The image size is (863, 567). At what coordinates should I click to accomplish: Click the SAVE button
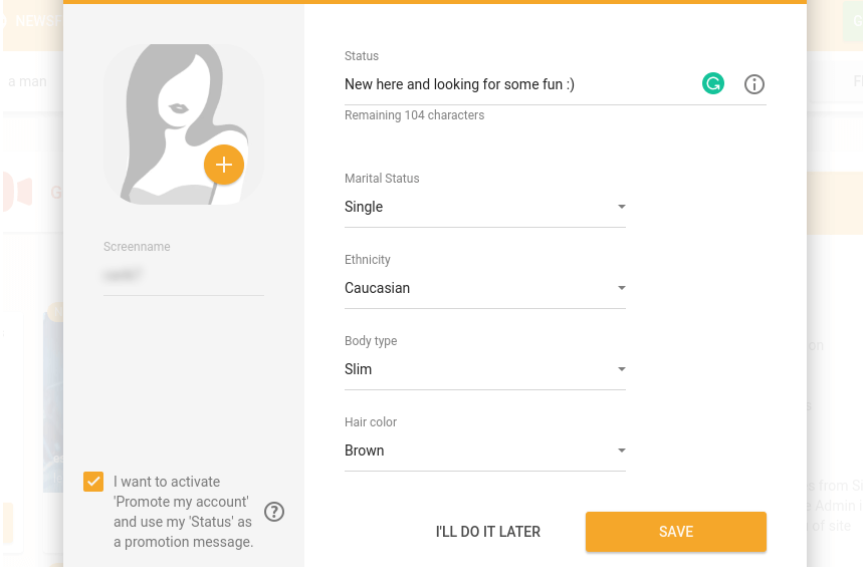[x=676, y=532]
